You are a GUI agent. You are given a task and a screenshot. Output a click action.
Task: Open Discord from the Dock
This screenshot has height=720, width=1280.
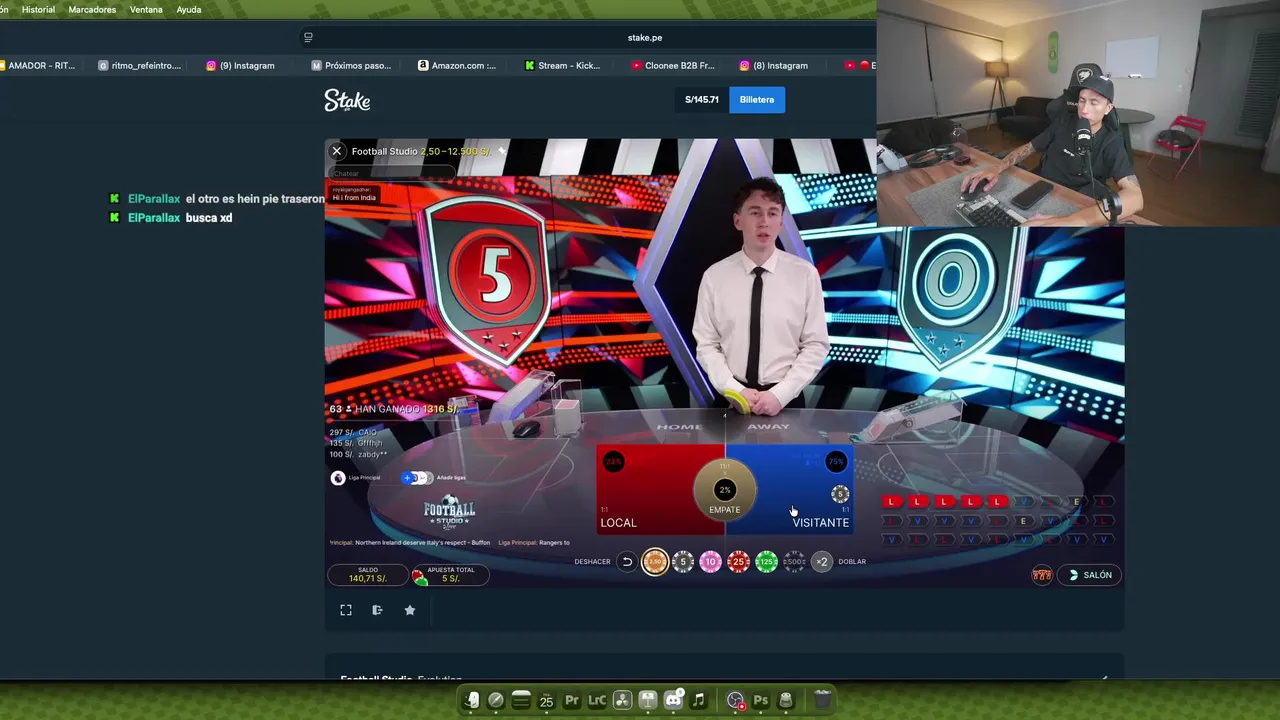(x=673, y=700)
